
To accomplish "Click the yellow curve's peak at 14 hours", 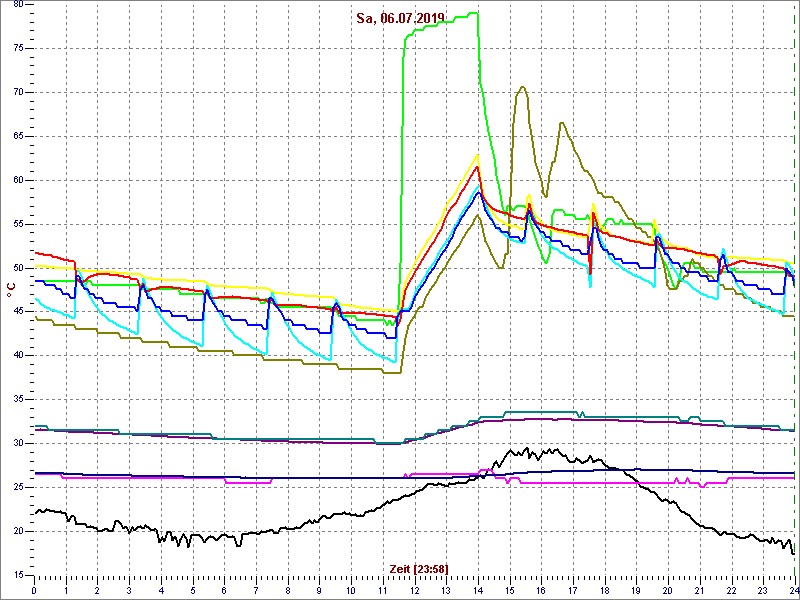I will (478, 156).
